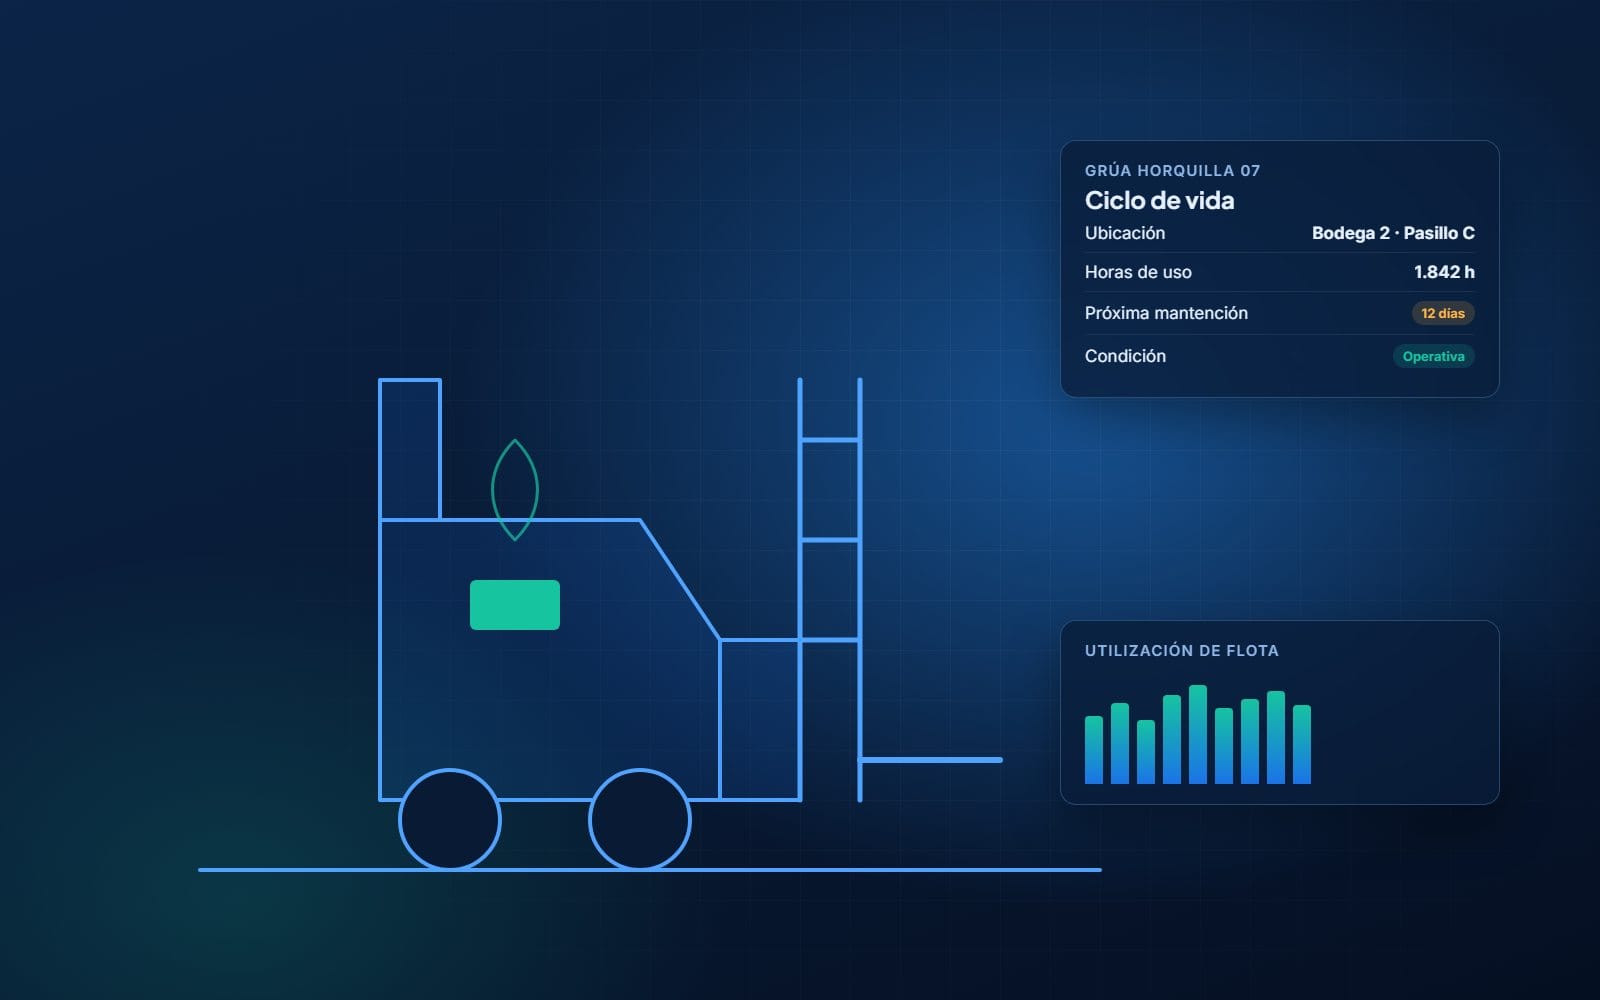Click the 'Ubicación' label
Image resolution: width=1600 pixels, height=1000 pixels.
point(1125,233)
